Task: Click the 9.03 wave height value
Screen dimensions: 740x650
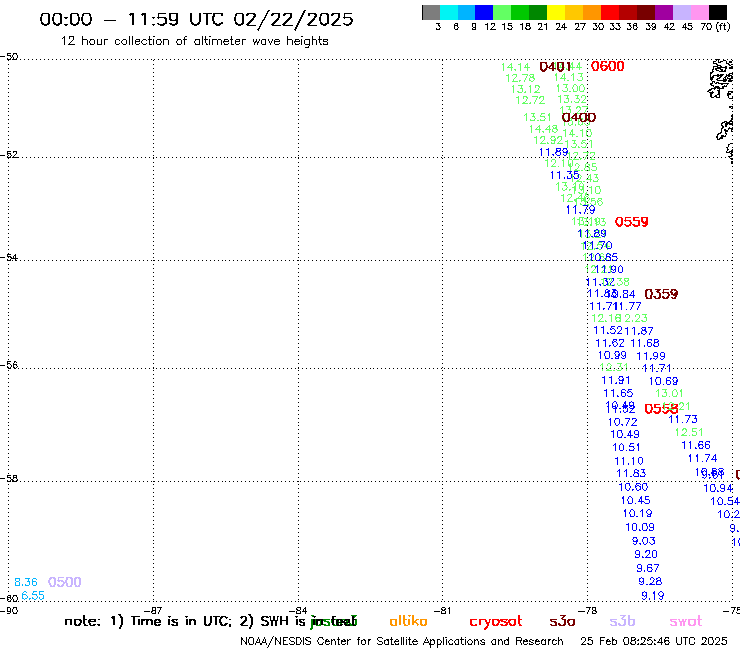Action: 644,541
